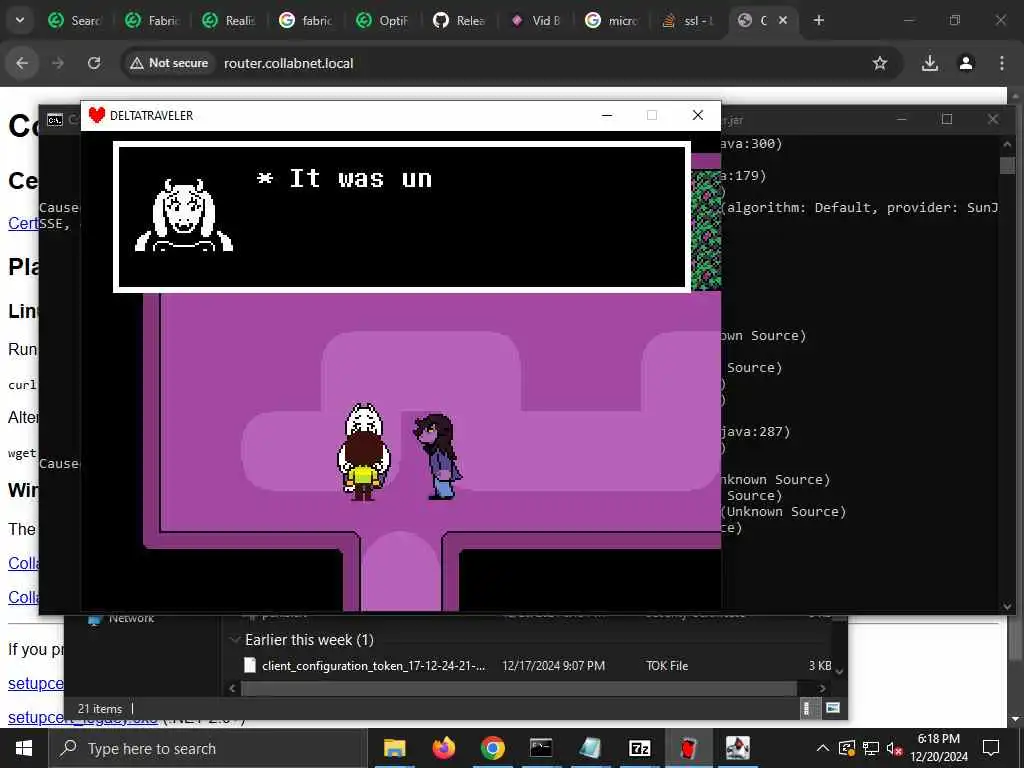Switch File Explorer to large icons view

click(x=833, y=708)
